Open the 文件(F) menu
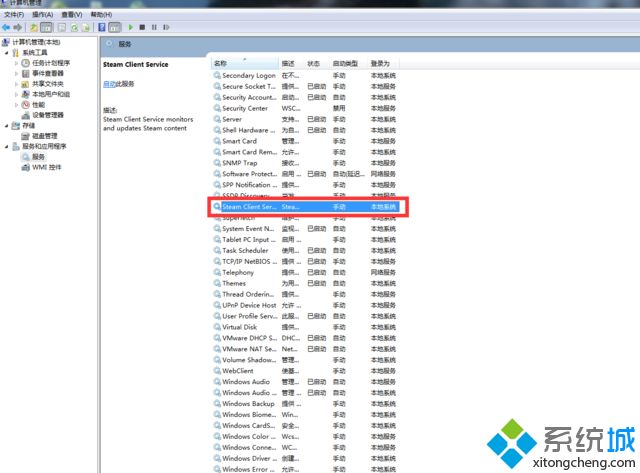The height and width of the screenshot is (473, 640). 14,15
